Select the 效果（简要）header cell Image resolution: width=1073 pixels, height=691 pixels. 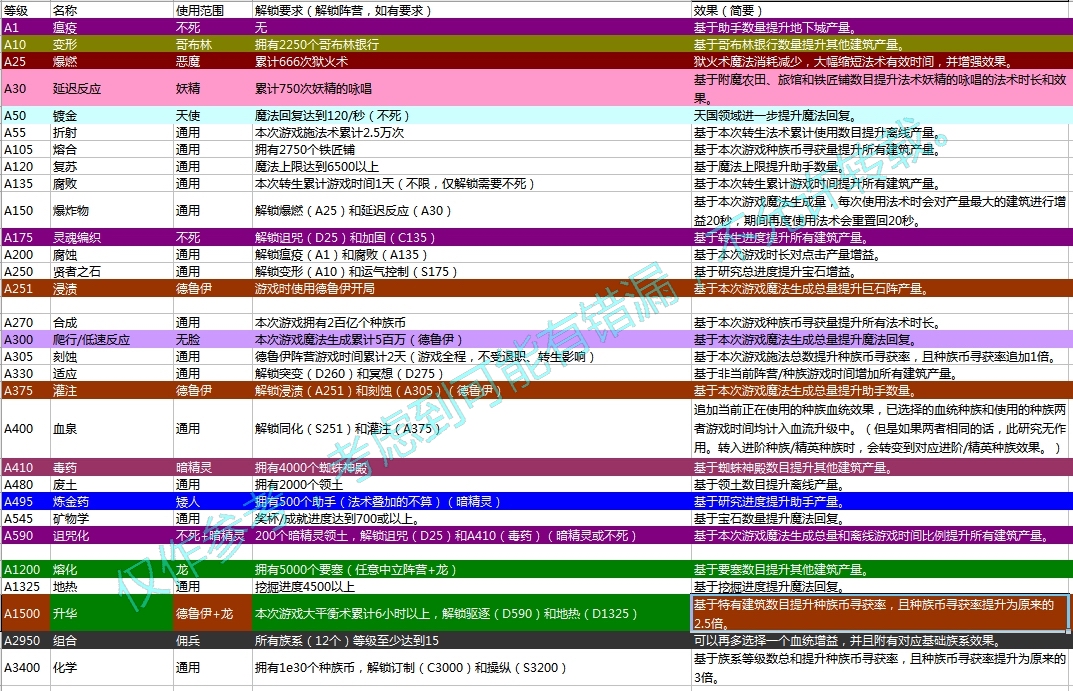point(881,10)
